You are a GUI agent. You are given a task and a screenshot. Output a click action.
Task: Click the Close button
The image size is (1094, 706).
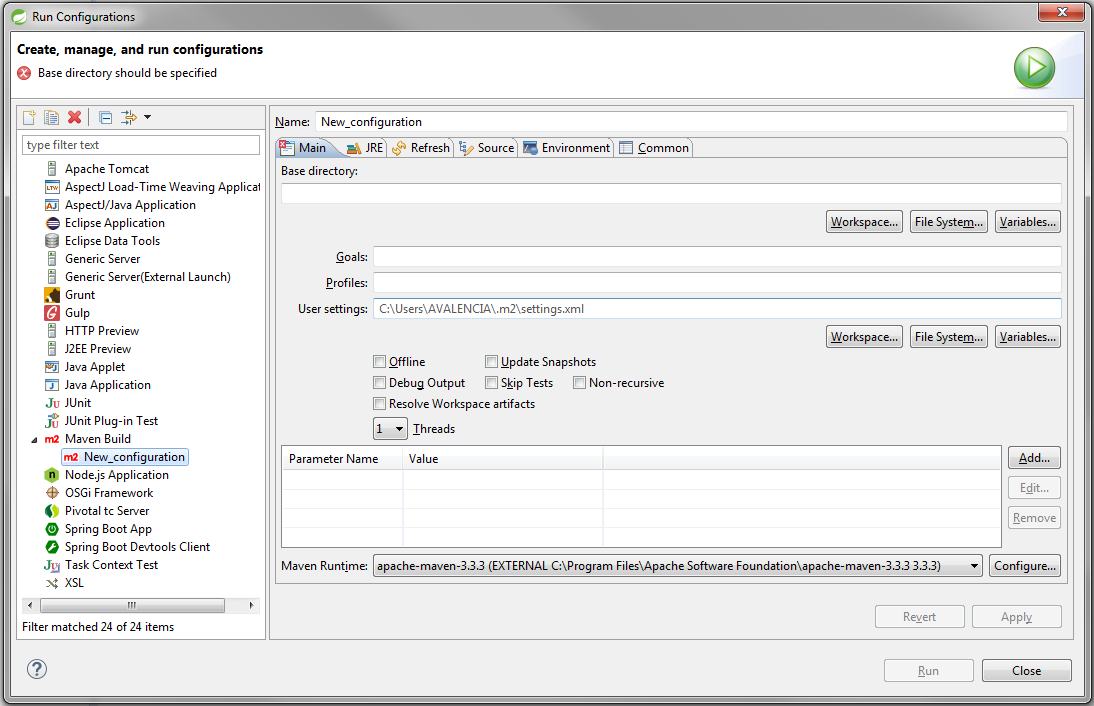(x=1026, y=670)
